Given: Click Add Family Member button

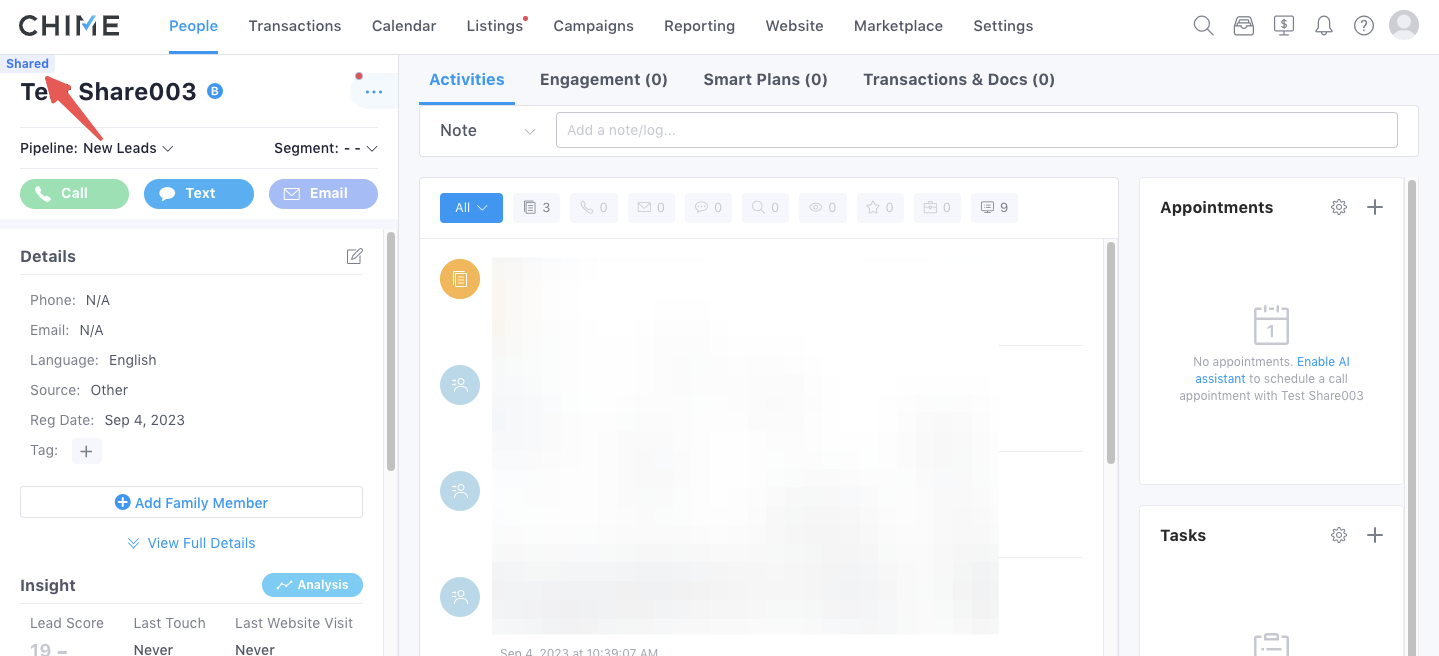Looking at the screenshot, I should [x=191, y=502].
